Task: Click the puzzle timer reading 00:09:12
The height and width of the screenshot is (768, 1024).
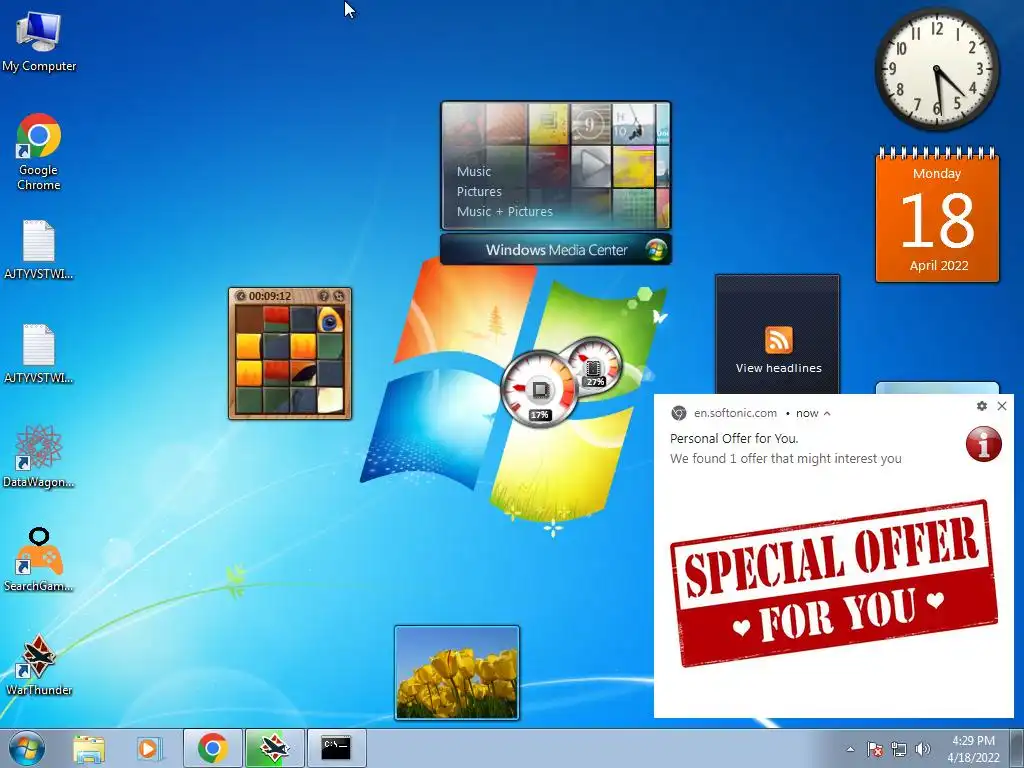Action: pos(270,296)
